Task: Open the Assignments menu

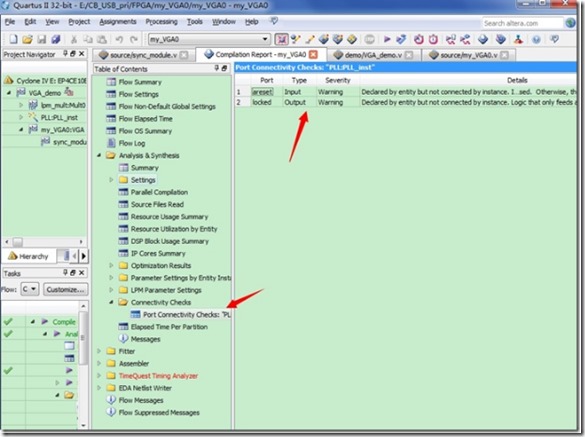Action: [x=118, y=22]
